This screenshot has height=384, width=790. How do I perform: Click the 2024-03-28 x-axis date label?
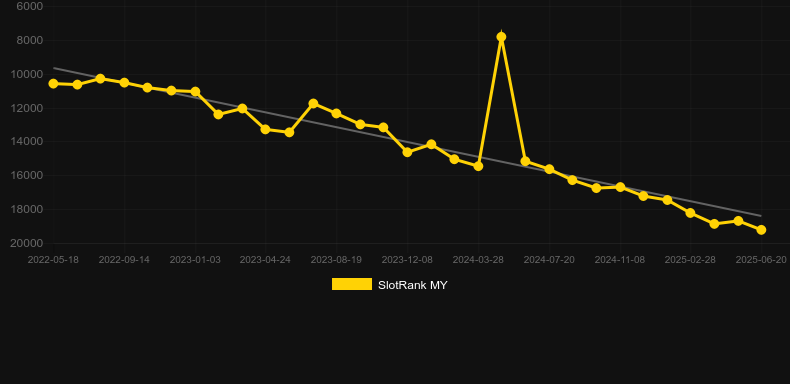tap(478, 260)
